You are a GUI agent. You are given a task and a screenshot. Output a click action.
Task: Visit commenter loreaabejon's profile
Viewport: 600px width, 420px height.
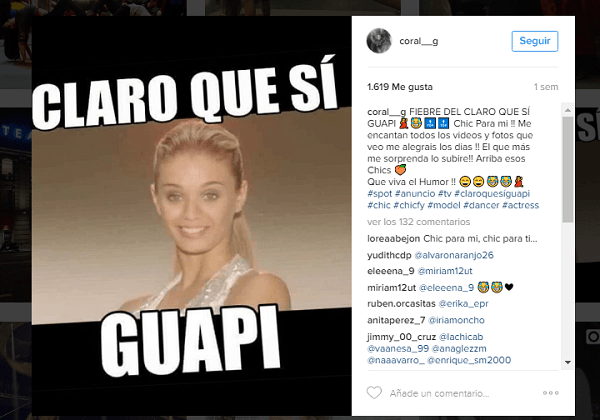pos(393,239)
